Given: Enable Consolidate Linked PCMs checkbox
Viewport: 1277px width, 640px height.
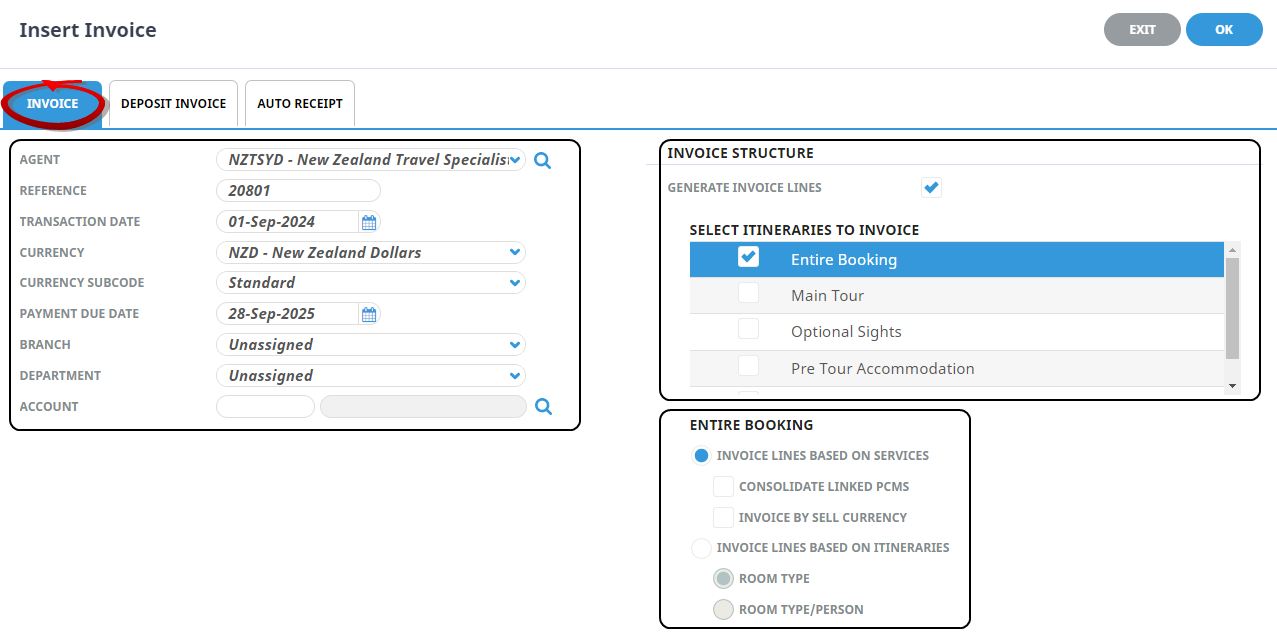Looking at the screenshot, I should tap(723, 487).
